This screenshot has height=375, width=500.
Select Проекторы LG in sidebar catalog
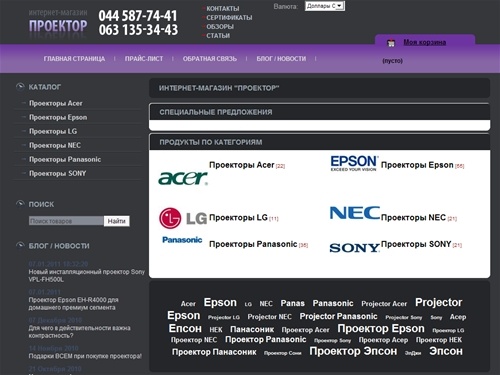53,131
